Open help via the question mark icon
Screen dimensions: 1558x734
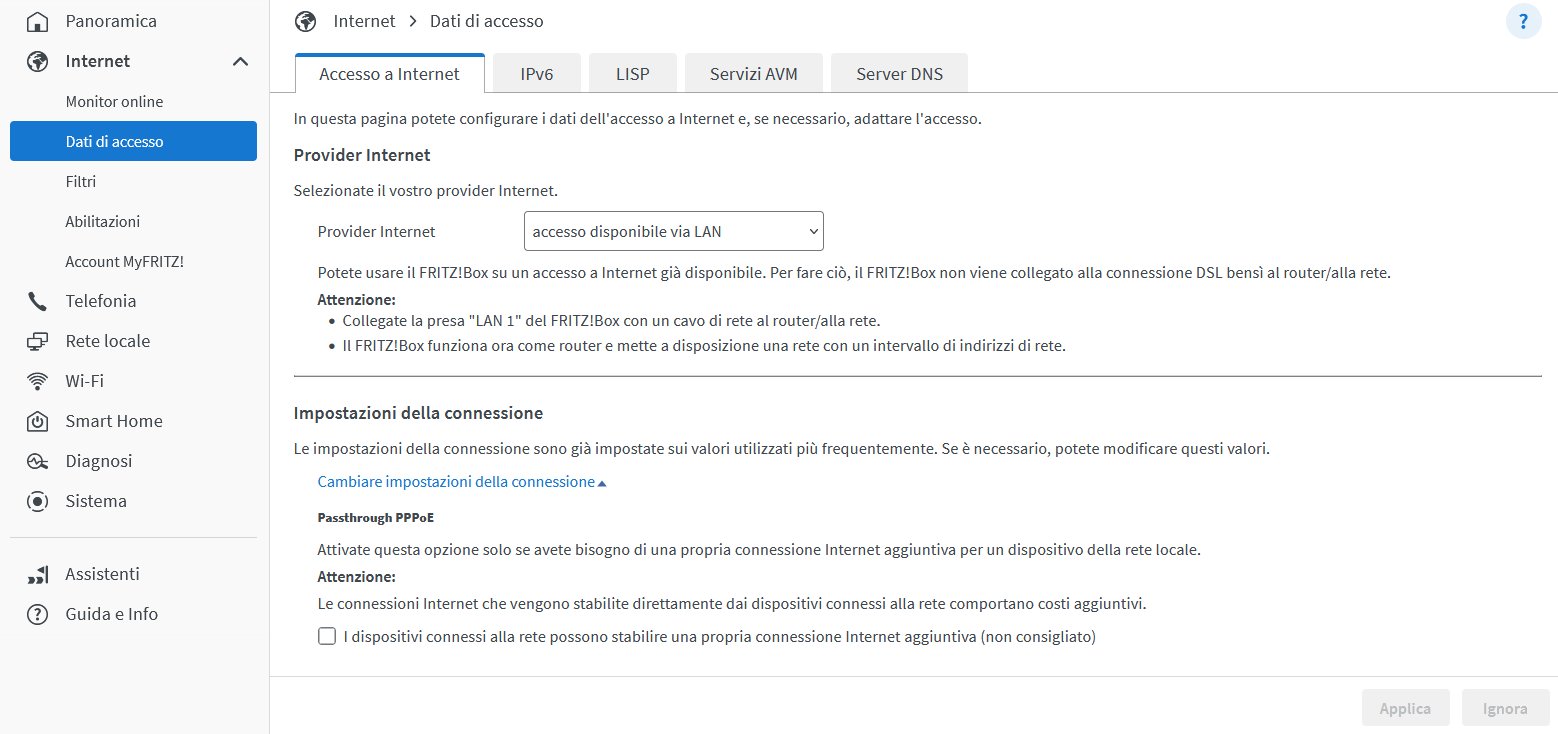(x=1523, y=22)
